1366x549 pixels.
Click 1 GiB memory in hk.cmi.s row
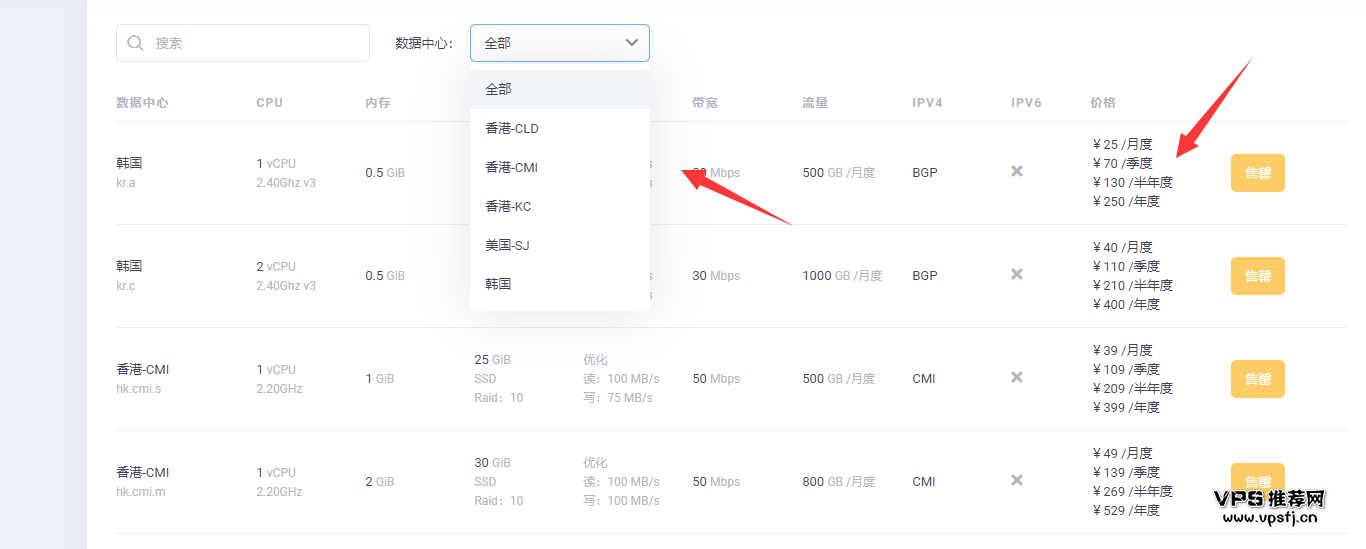point(380,379)
